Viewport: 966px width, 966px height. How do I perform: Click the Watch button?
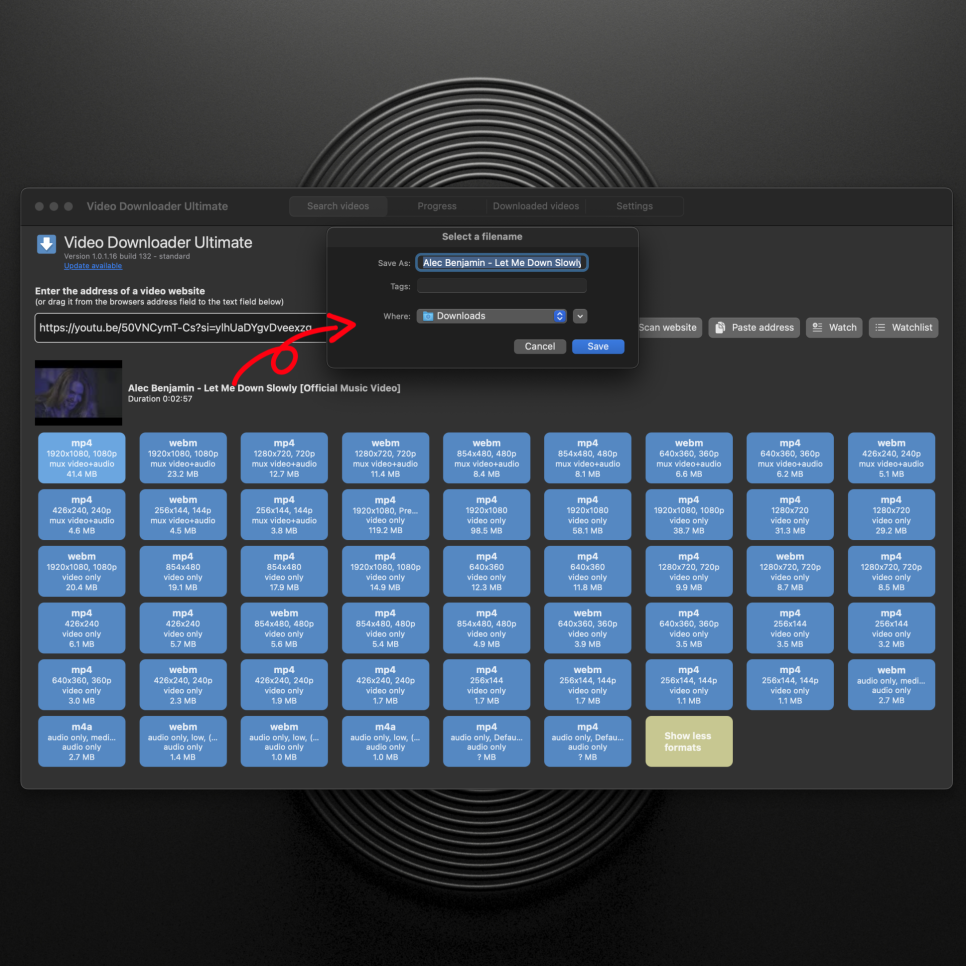(834, 328)
